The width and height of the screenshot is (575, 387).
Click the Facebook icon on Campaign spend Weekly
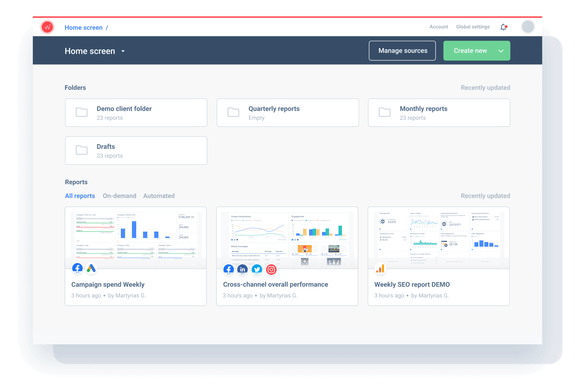77,268
